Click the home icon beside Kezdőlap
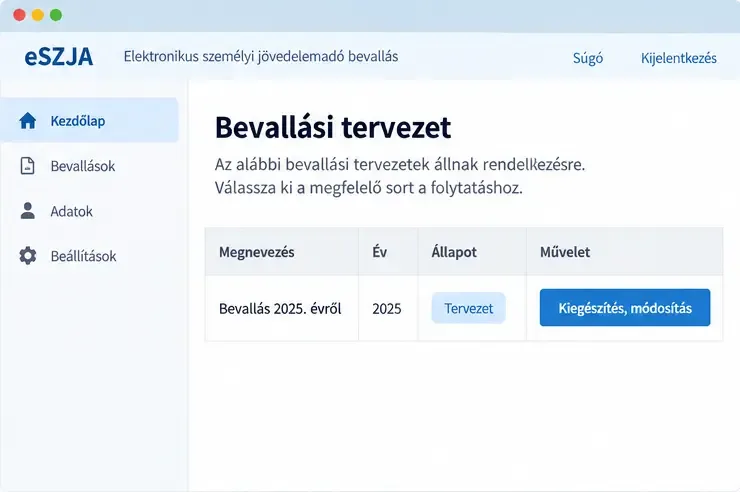 coord(27,121)
